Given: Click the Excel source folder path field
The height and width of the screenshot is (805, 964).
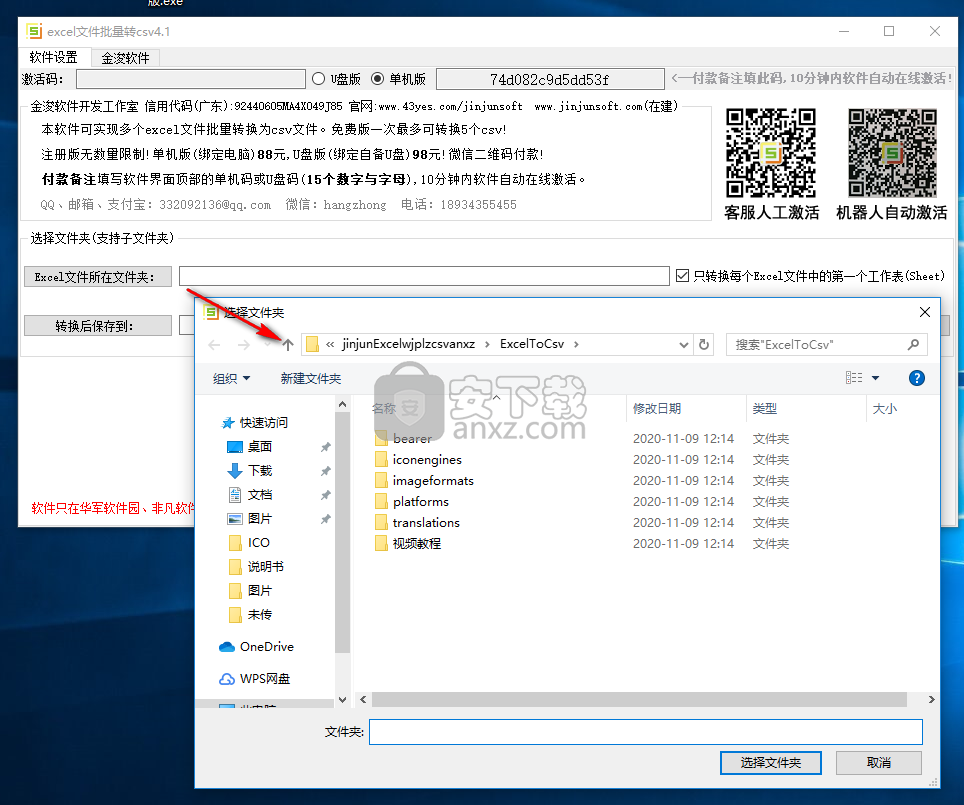Looking at the screenshot, I should coord(424,276).
